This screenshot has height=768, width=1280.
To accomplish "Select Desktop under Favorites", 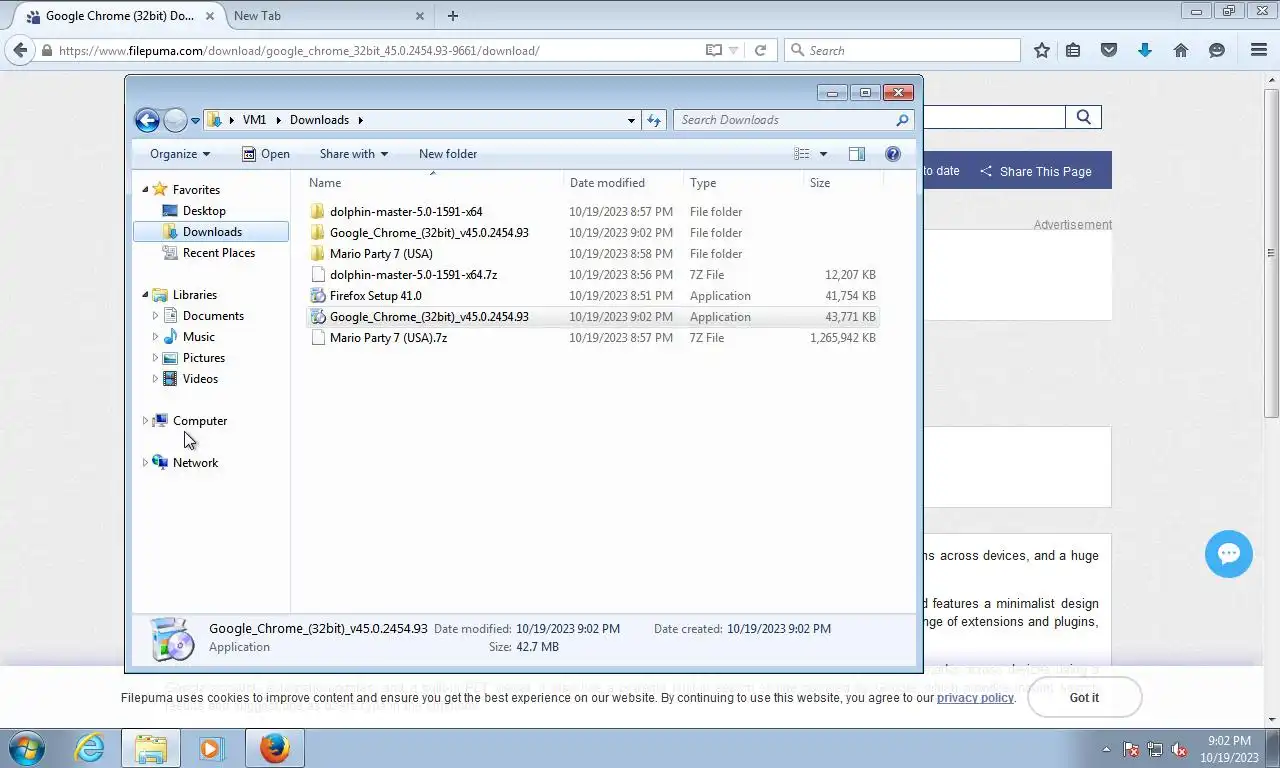I will pyautogui.click(x=204, y=211).
